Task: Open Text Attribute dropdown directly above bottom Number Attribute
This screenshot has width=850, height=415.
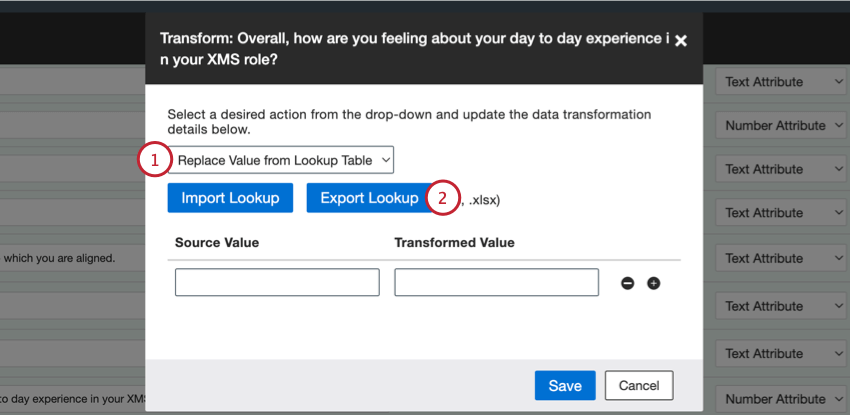Action: 782,354
